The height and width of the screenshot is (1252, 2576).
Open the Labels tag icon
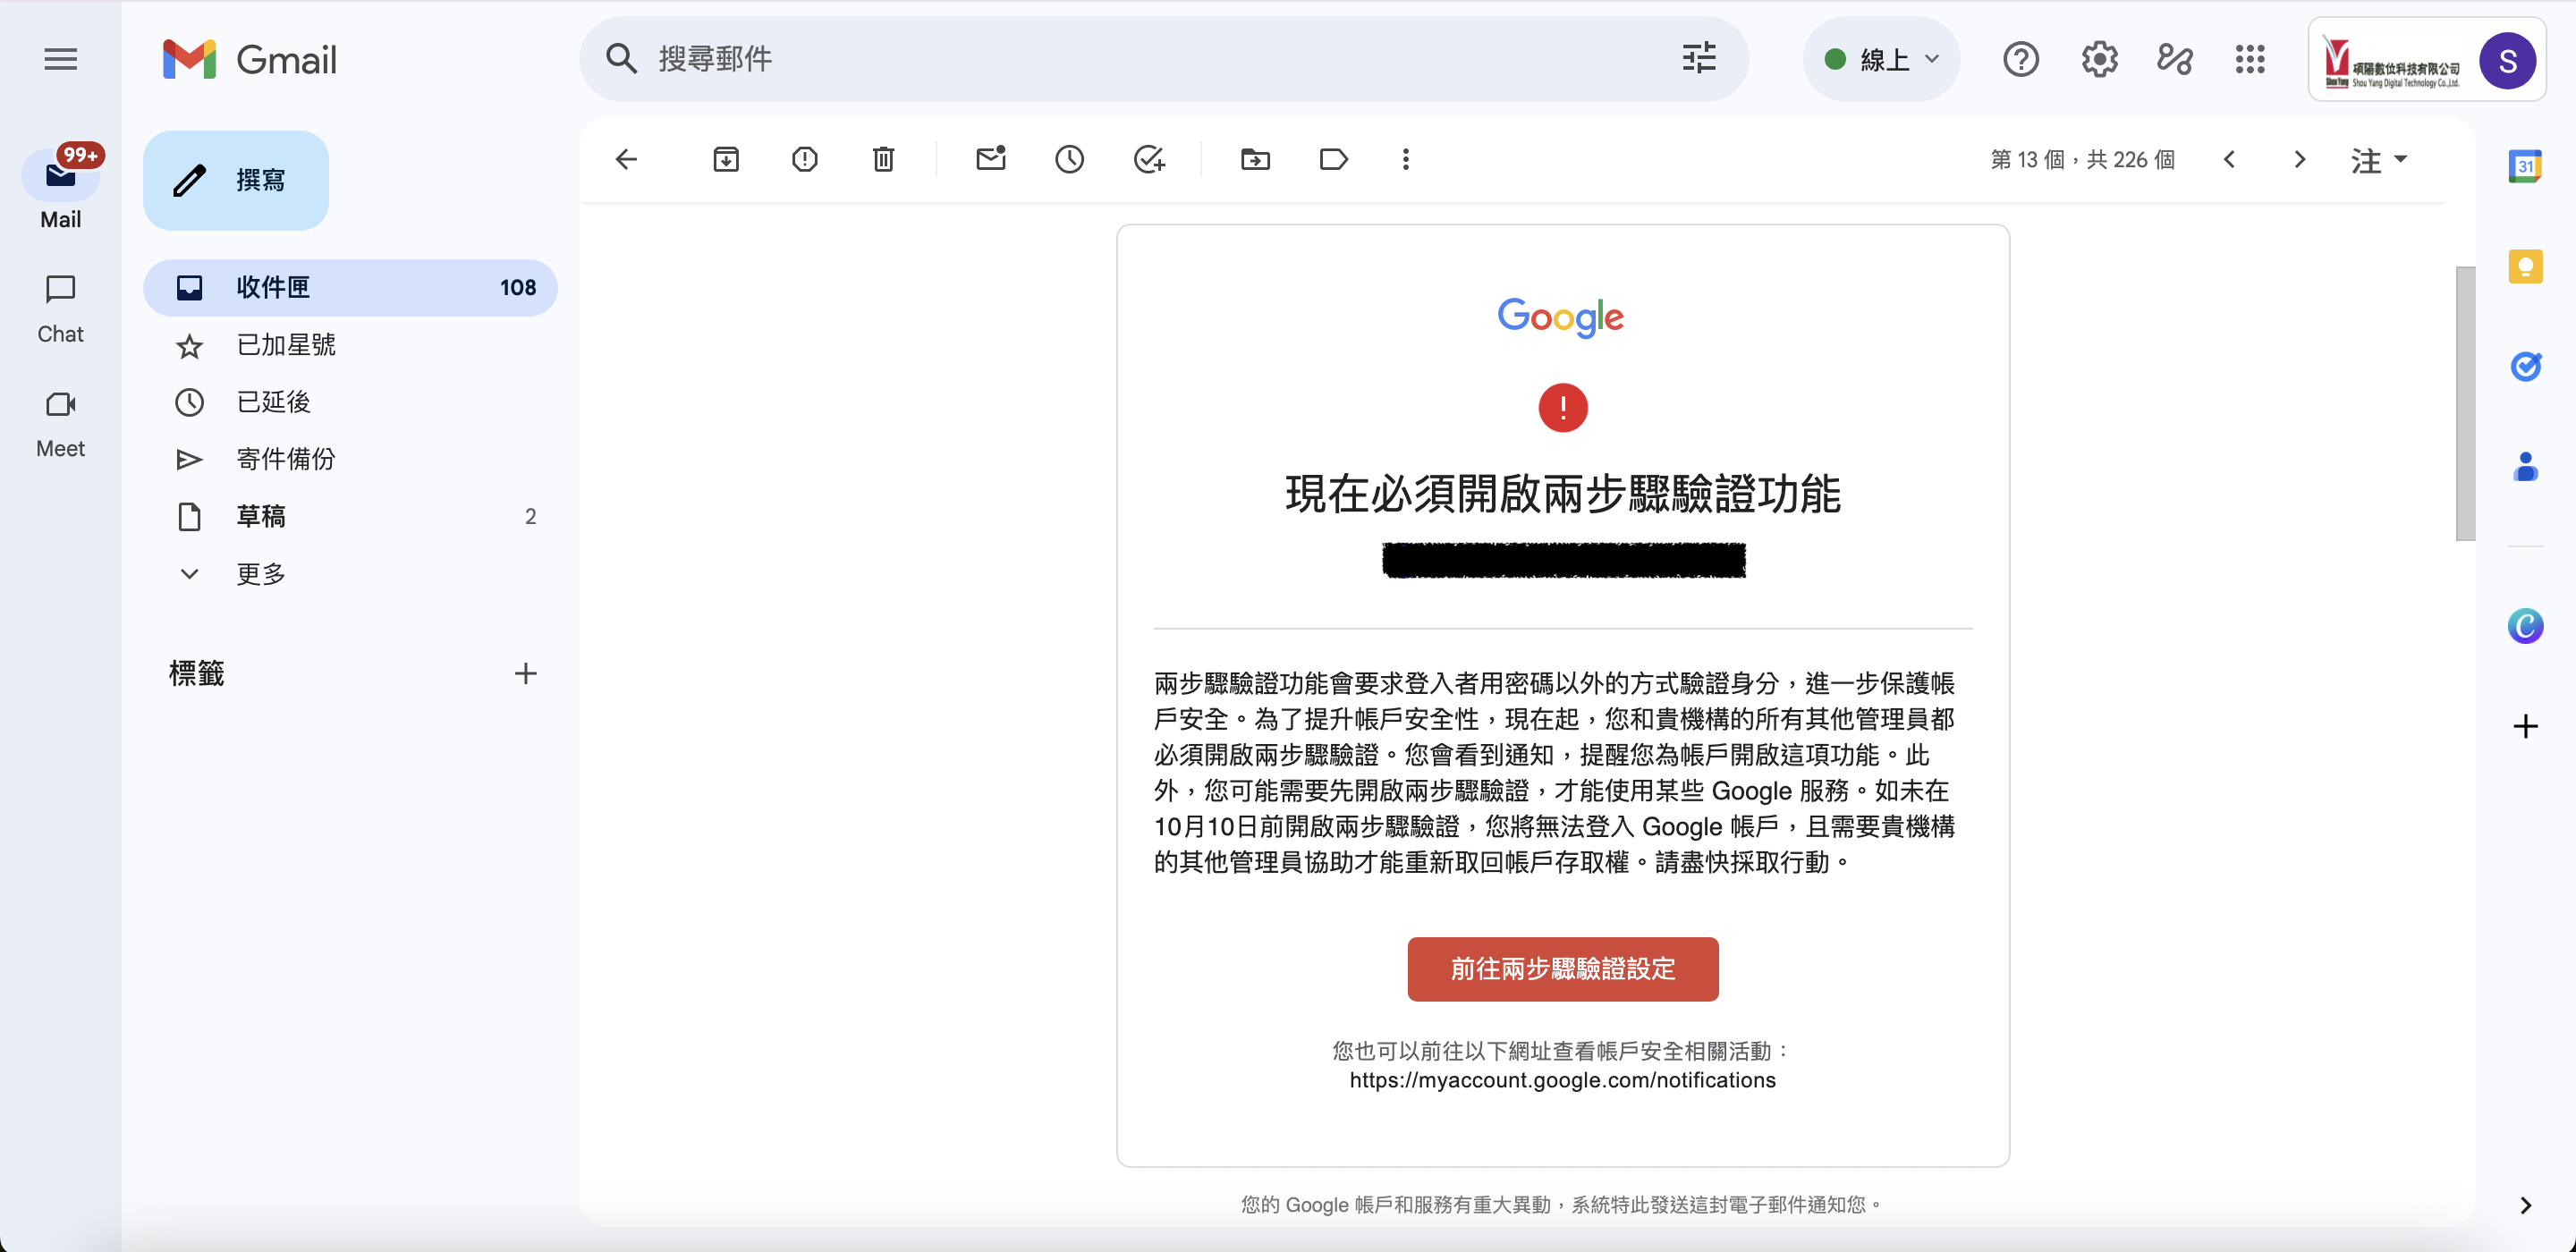(x=1333, y=159)
